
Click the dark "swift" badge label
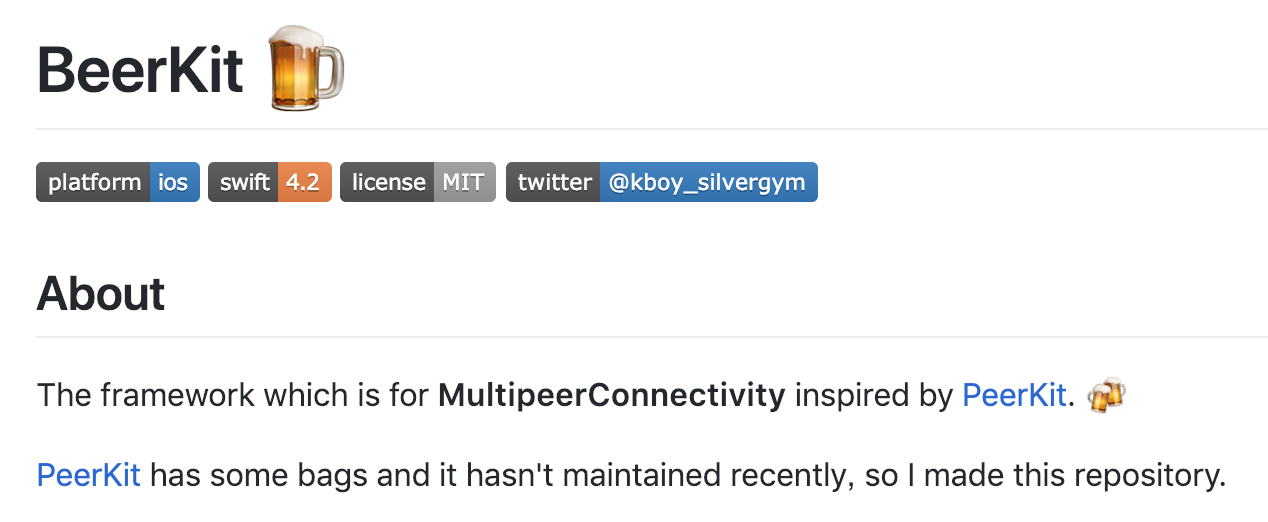[244, 182]
